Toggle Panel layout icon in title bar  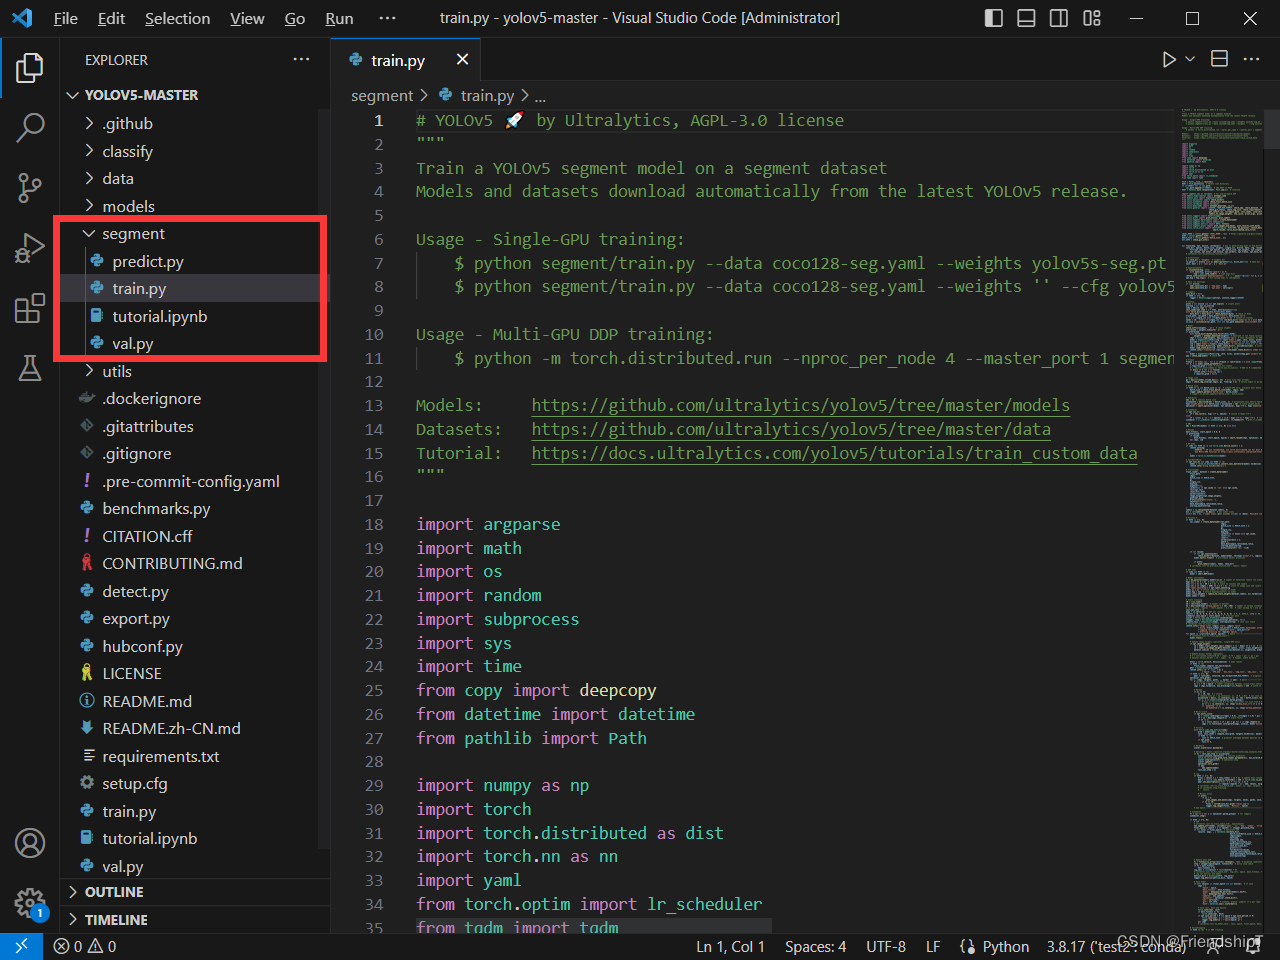pos(1026,18)
